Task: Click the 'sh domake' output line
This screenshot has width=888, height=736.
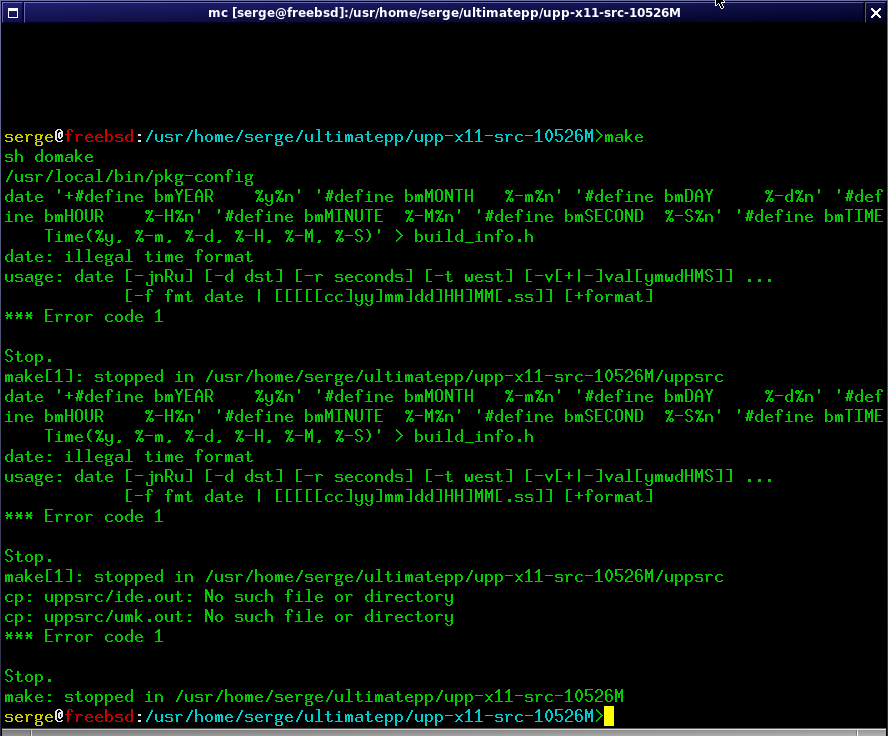Action: point(49,157)
